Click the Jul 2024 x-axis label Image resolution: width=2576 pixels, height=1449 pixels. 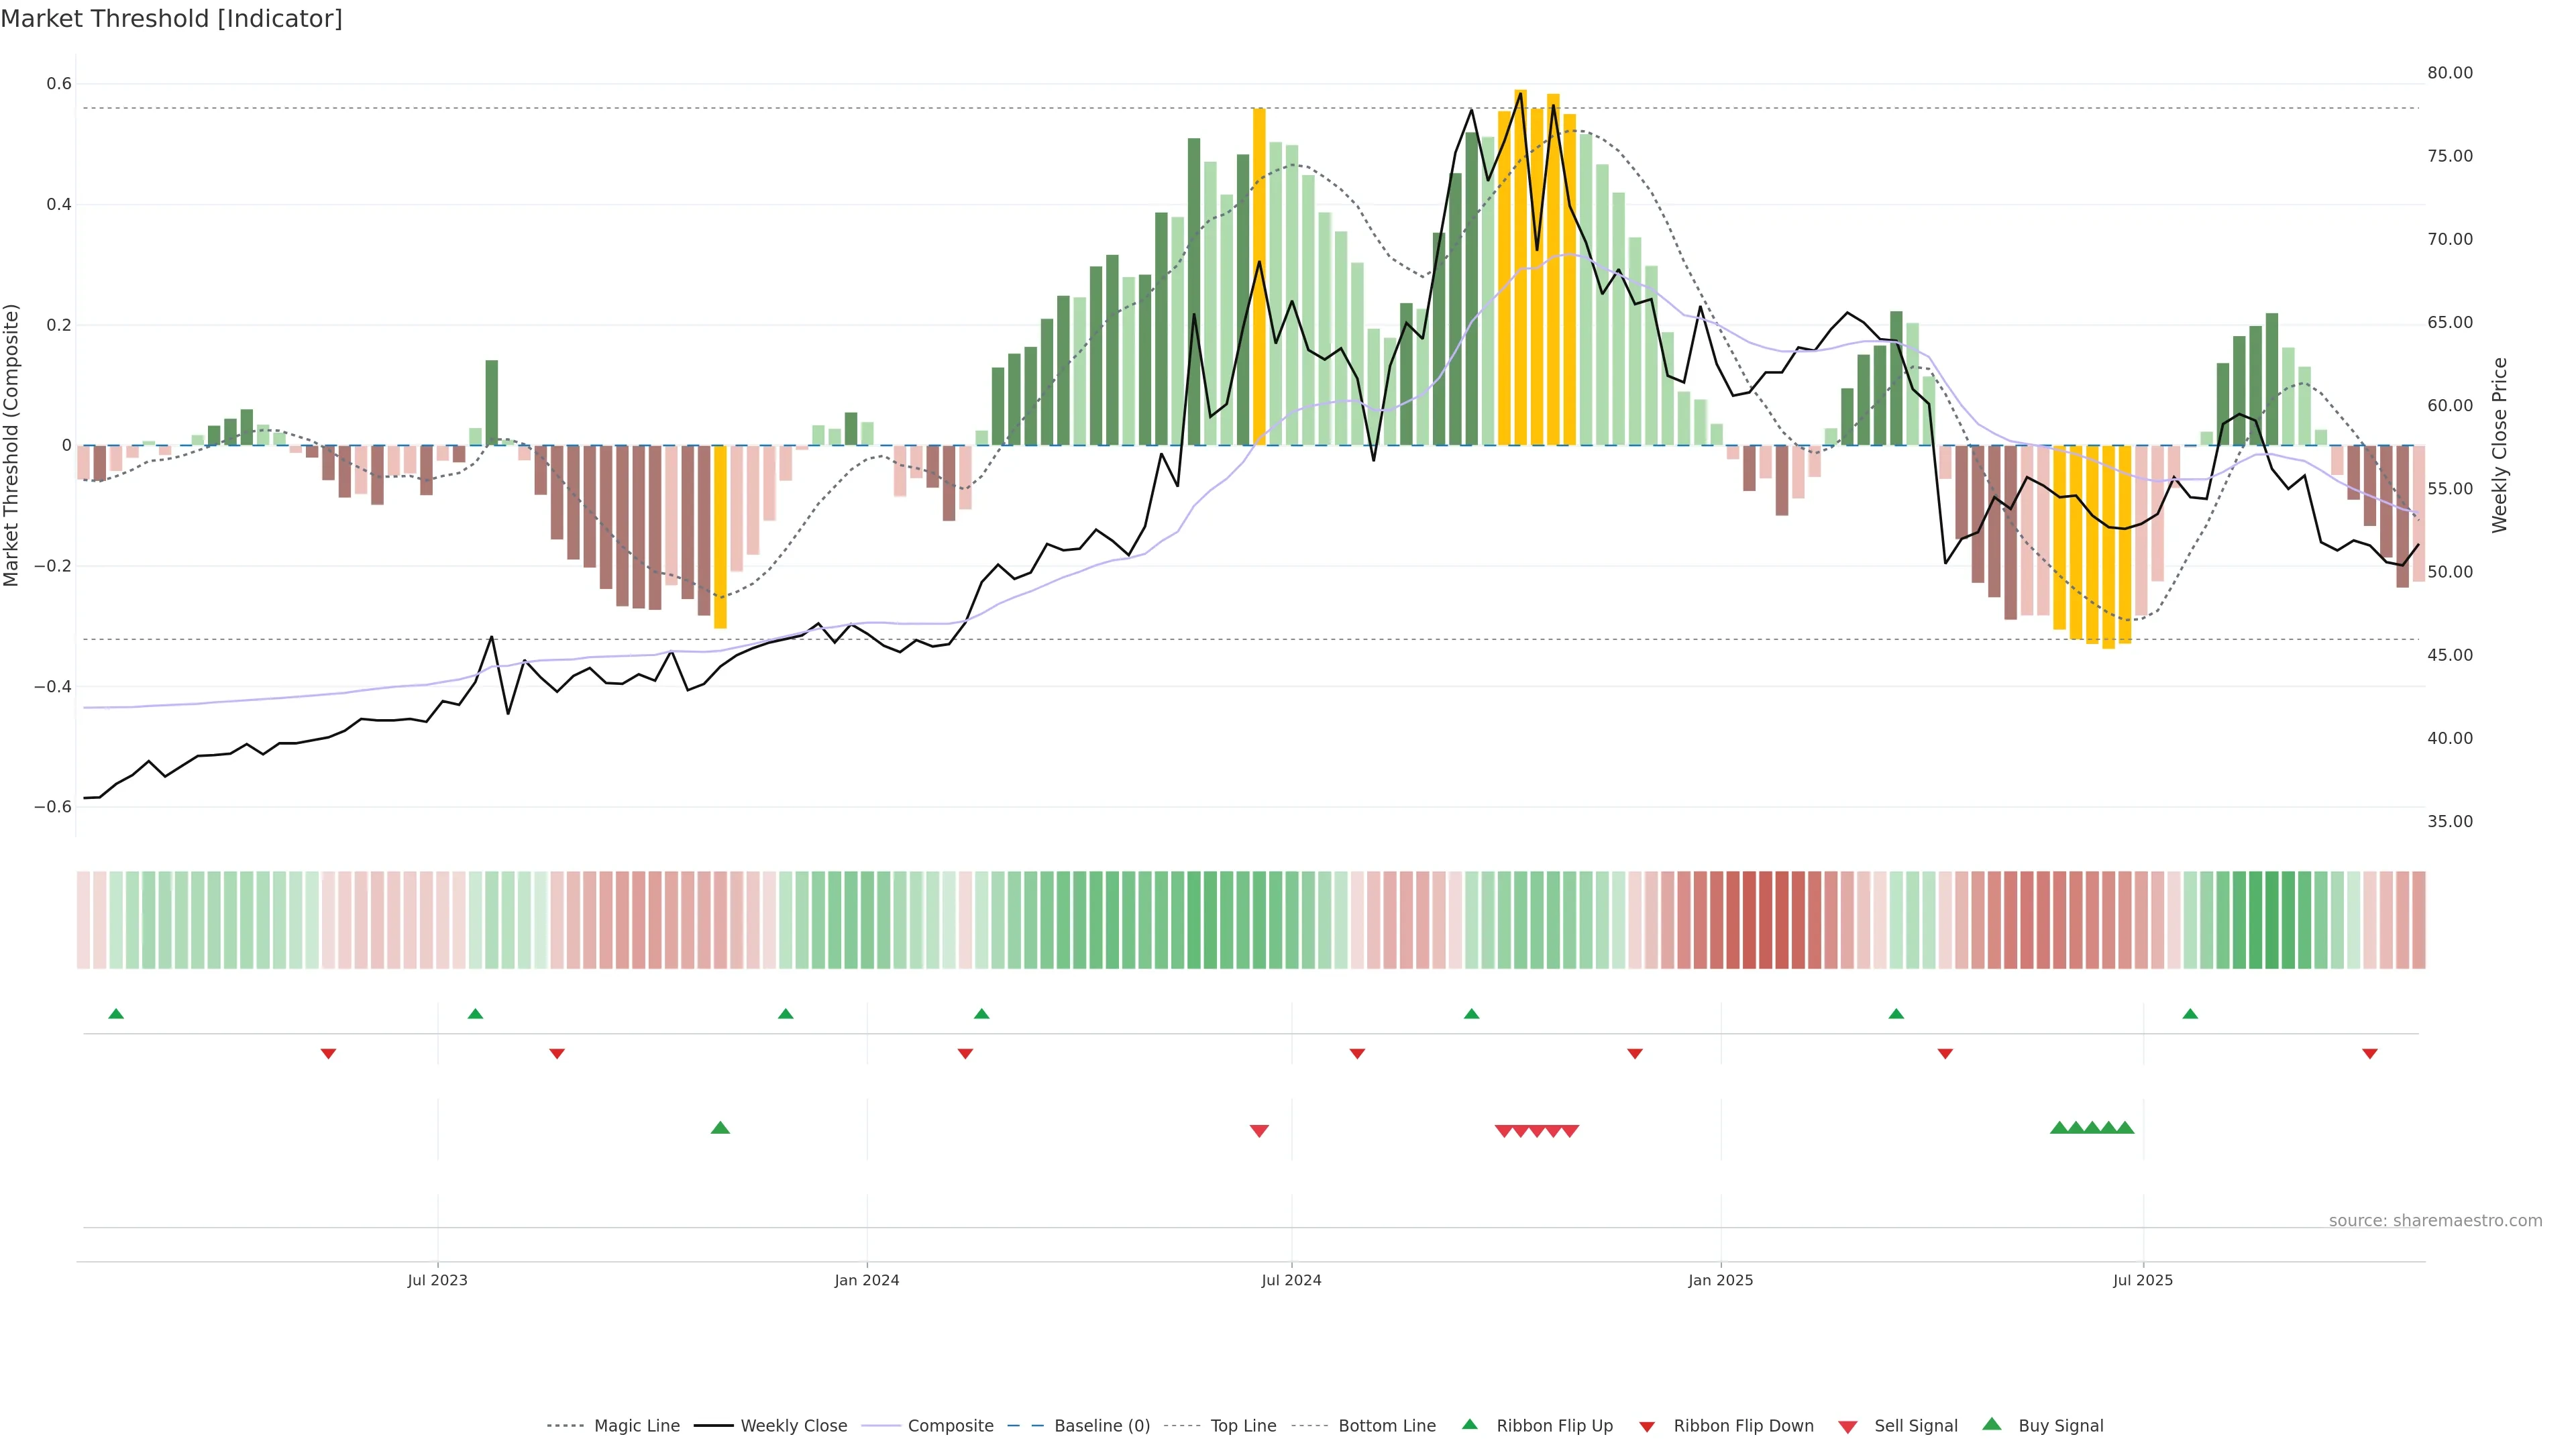click(x=1291, y=1280)
